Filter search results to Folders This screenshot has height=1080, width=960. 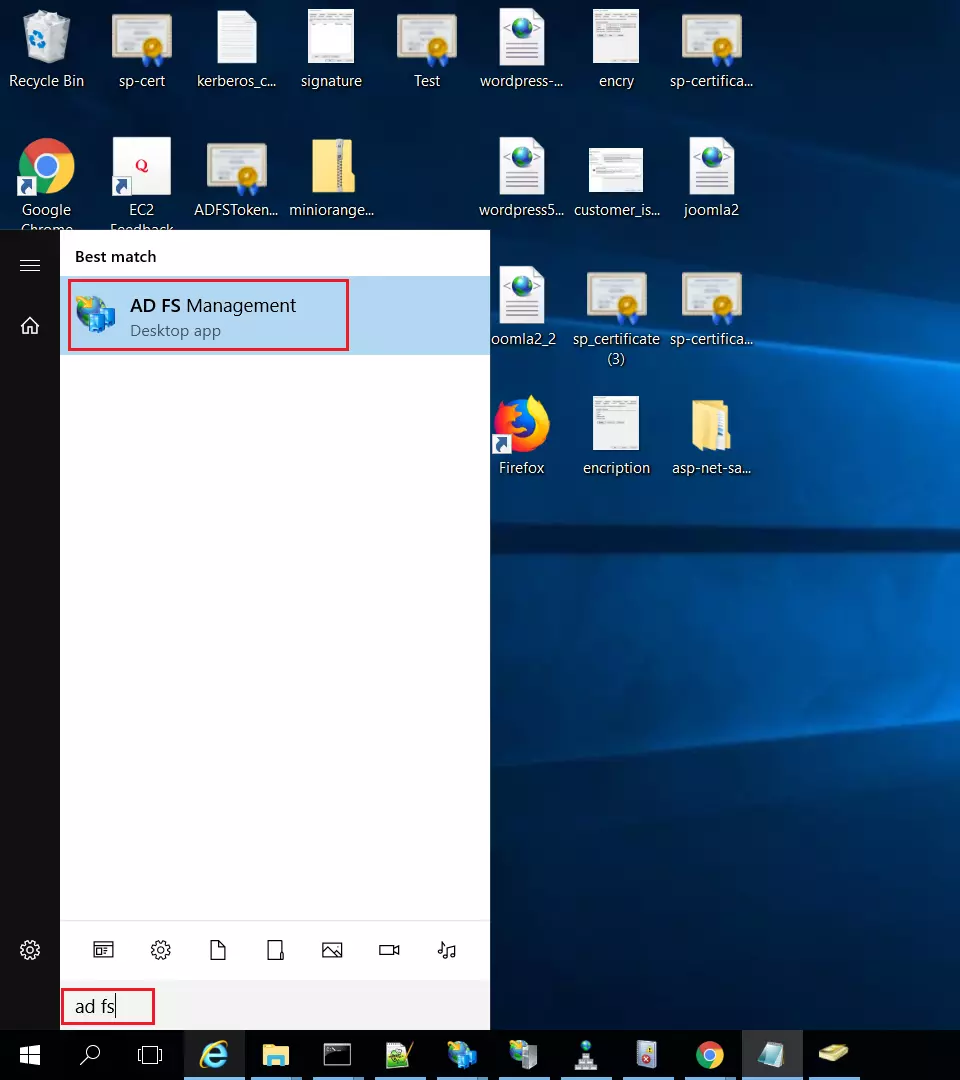(x=275, y=950)
